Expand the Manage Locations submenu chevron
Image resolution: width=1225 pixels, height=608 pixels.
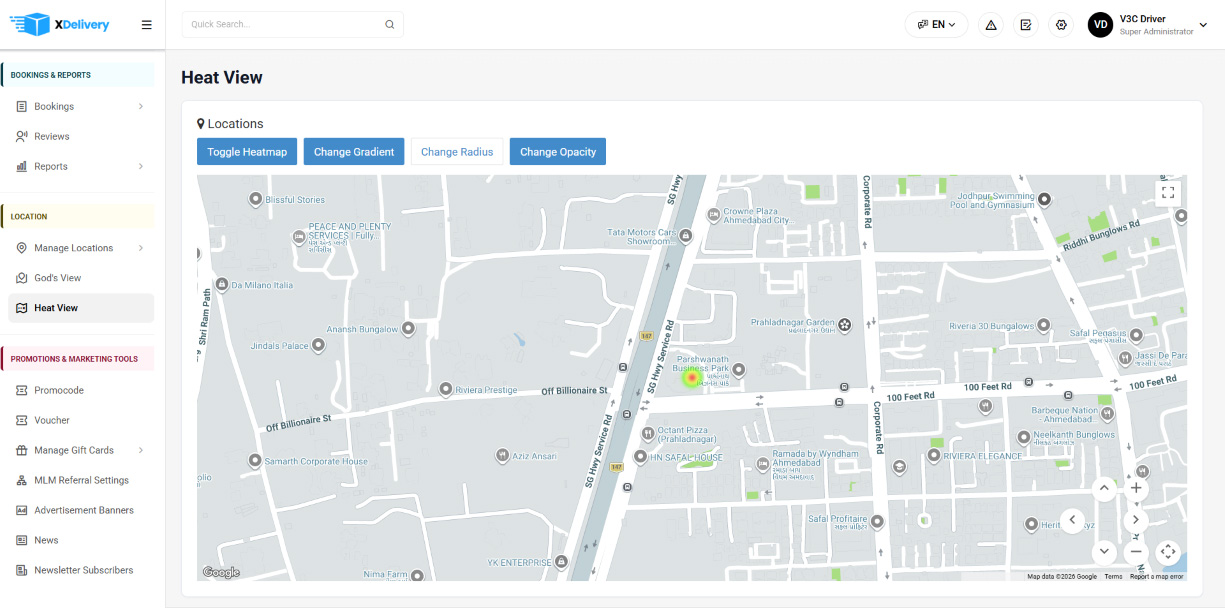click(141, 248)
